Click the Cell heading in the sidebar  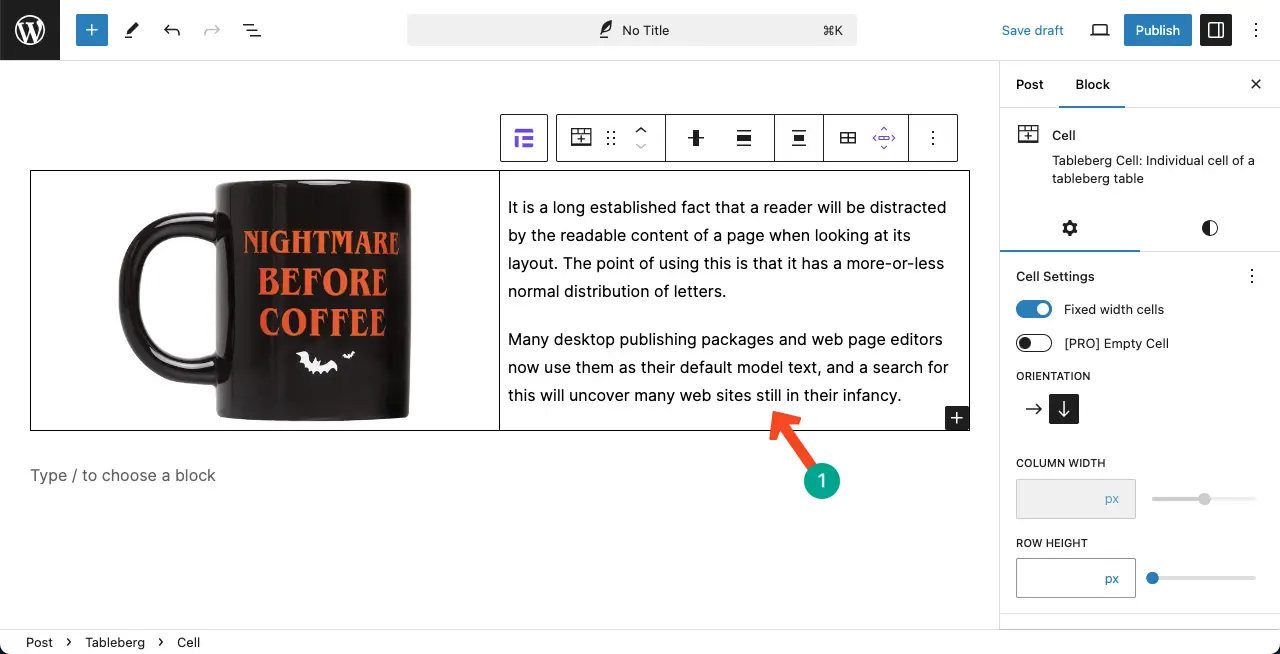tap(1064, 135)
